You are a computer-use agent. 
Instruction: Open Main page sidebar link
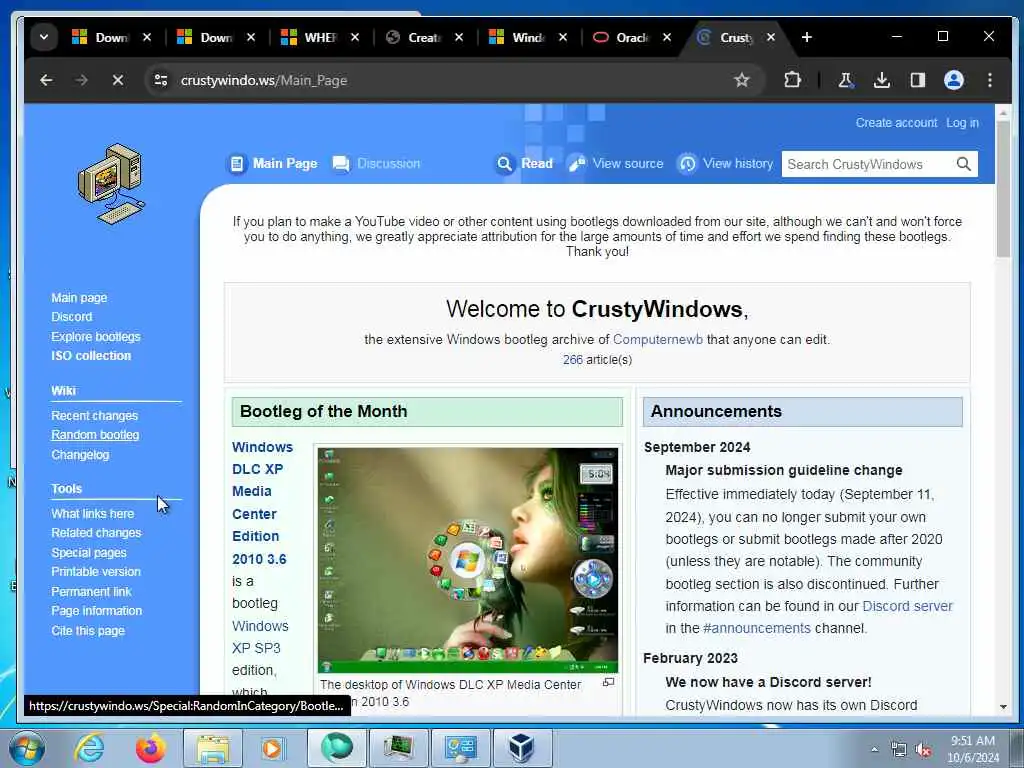[79, 298]
